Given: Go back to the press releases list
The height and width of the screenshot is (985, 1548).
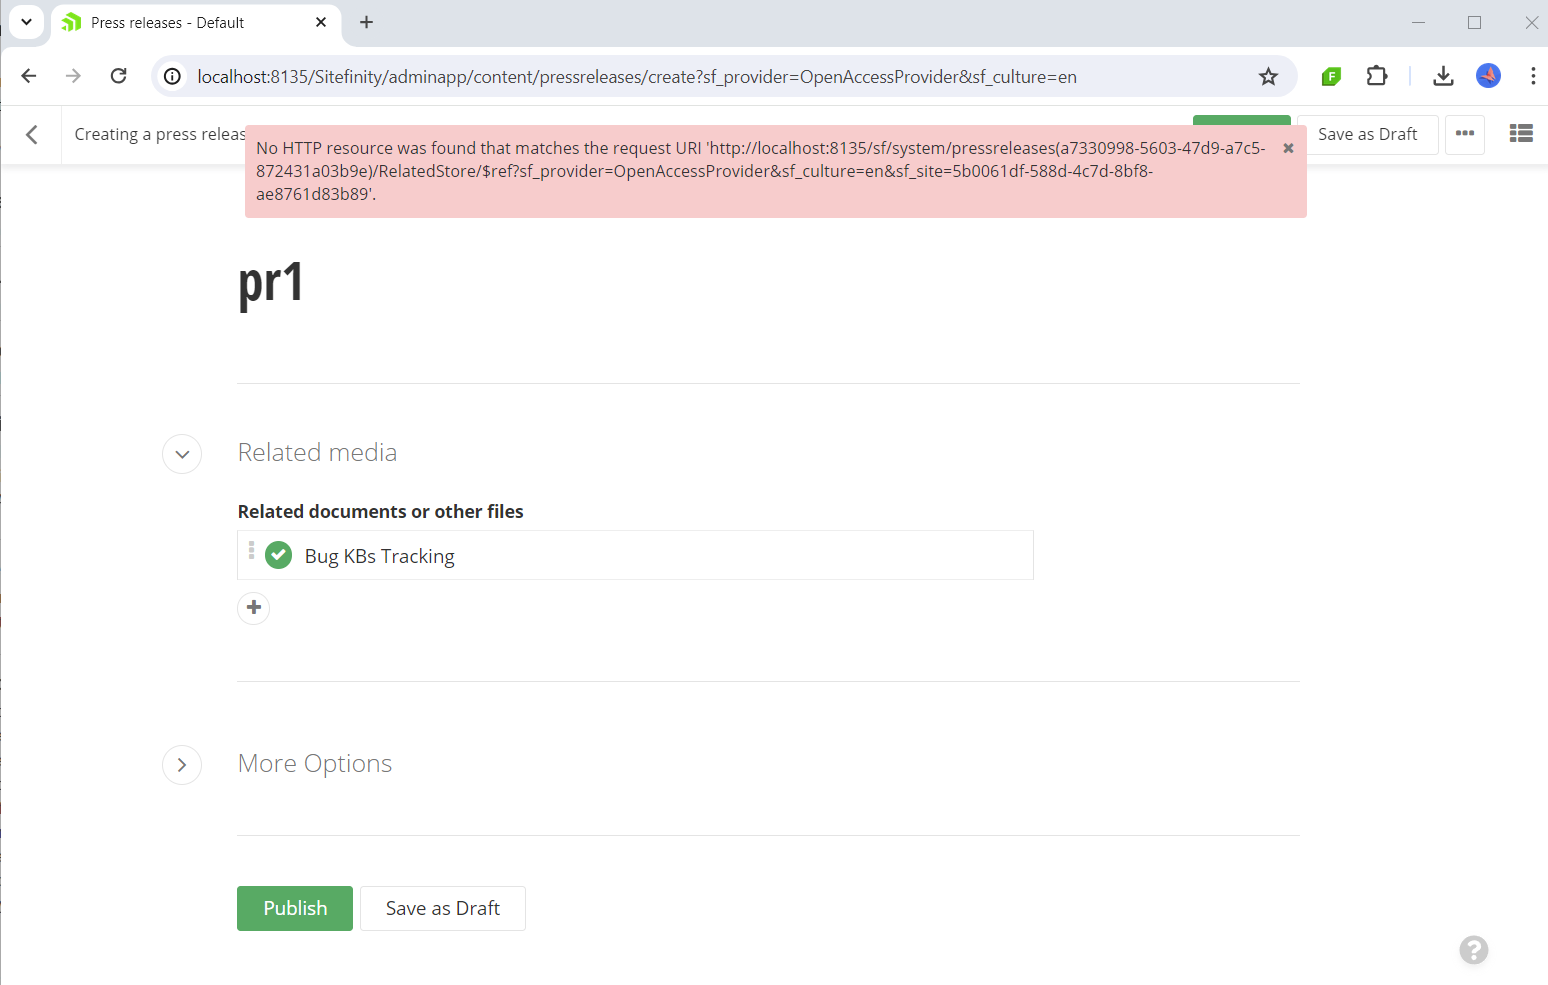Looking at the screenshot, I should 32,135.
